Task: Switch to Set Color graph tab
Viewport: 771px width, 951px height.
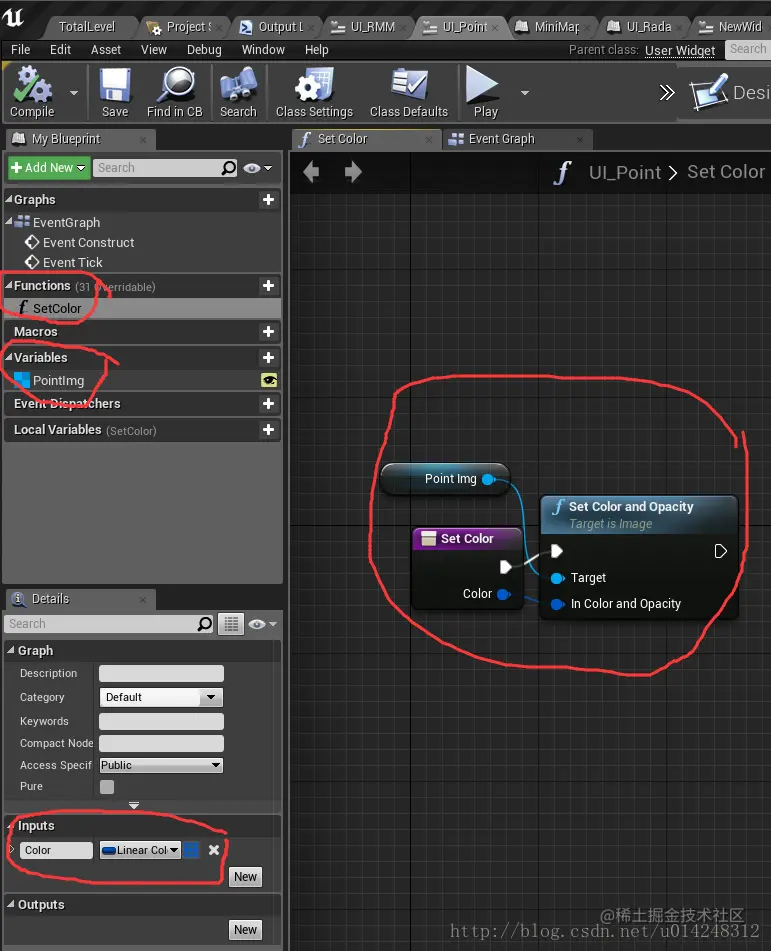Action: (366, 139)
